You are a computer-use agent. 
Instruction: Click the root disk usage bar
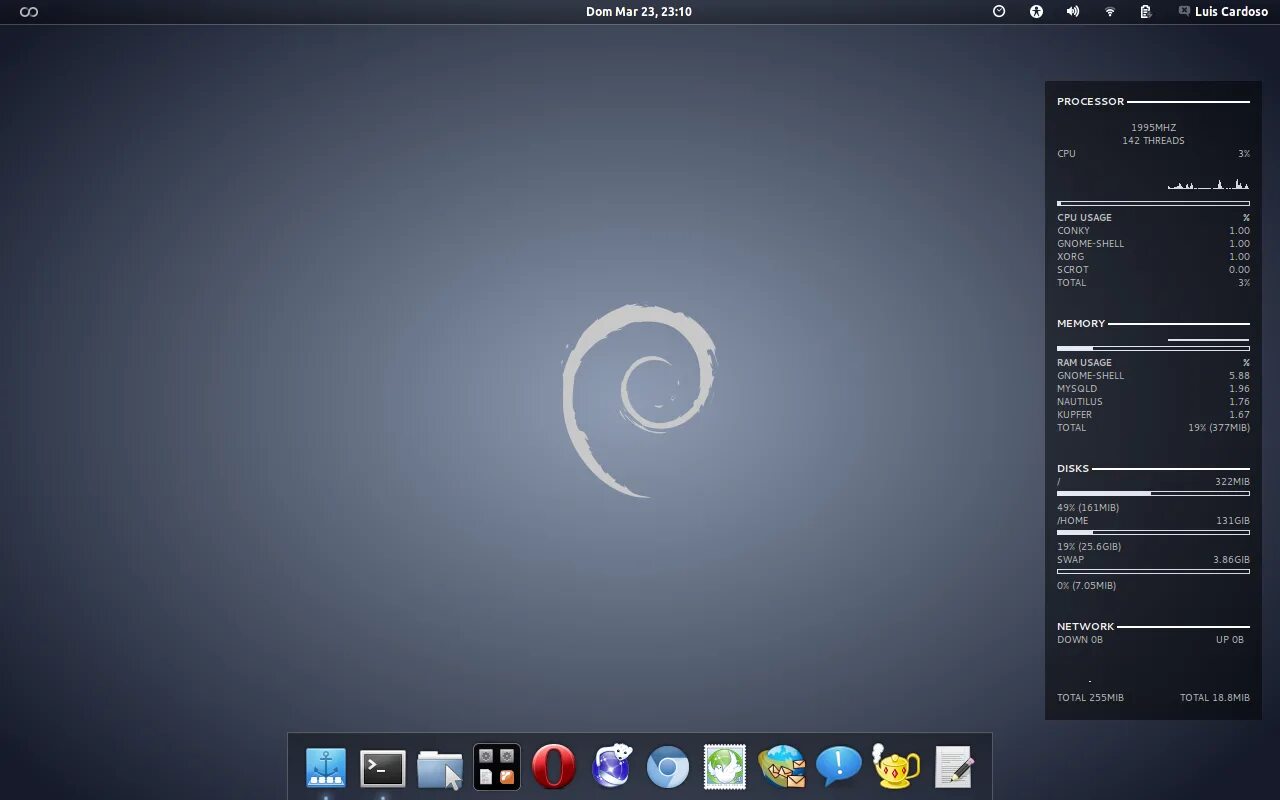(x=1153, y=493)
